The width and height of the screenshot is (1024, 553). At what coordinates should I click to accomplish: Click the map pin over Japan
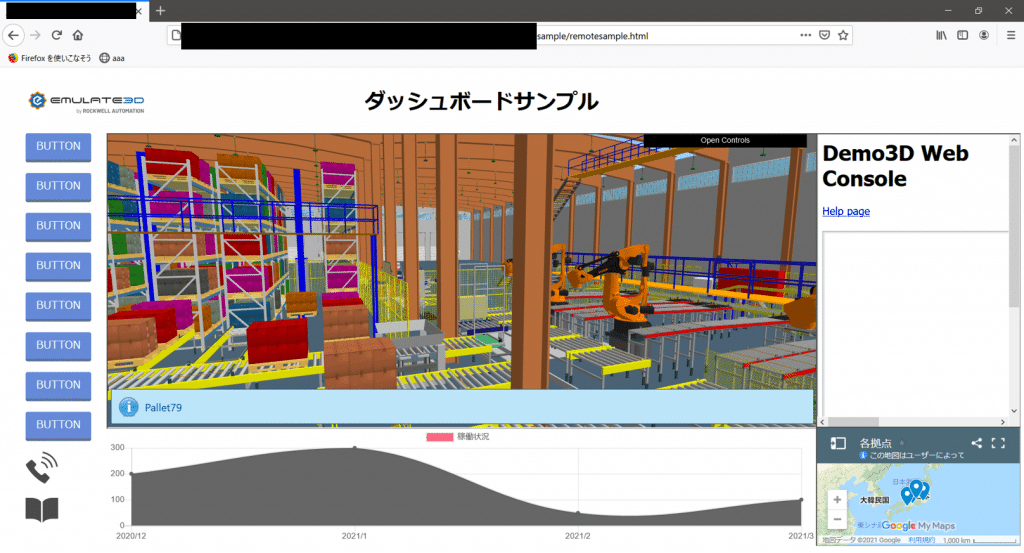tap(916, 487)
